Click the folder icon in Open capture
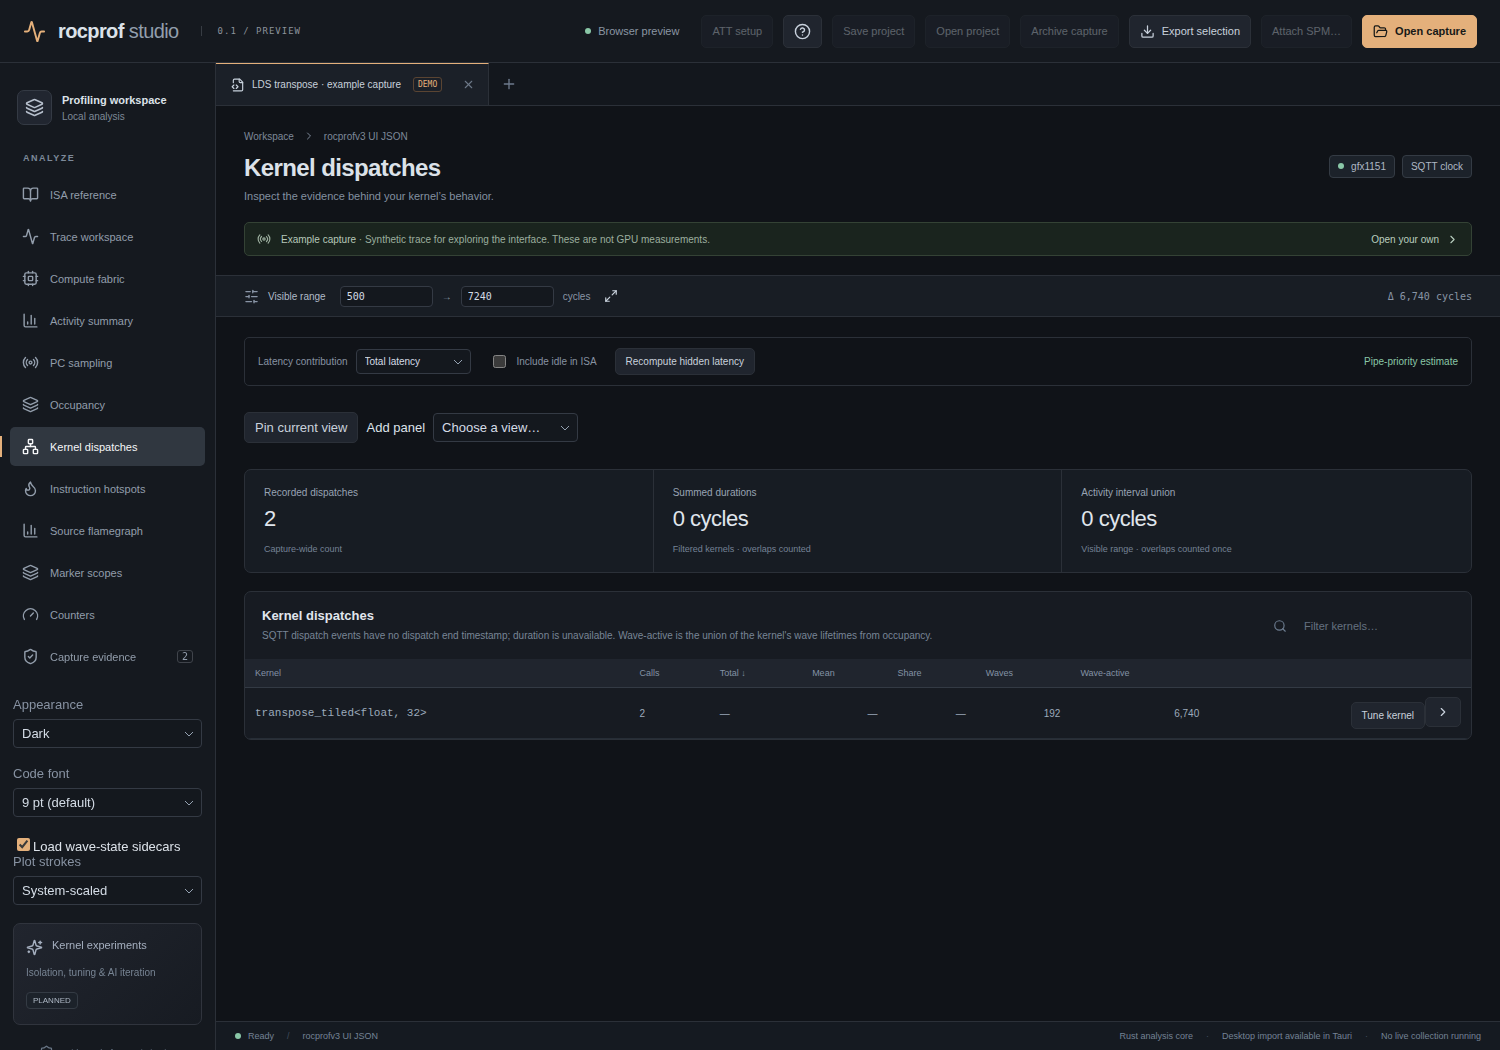Screen dimensions: 1500x1050 (1381, 31)
